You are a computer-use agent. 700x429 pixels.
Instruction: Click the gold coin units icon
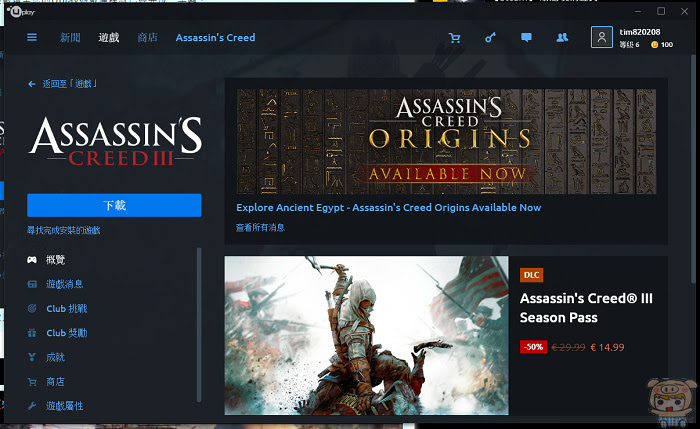coord(654,45)
